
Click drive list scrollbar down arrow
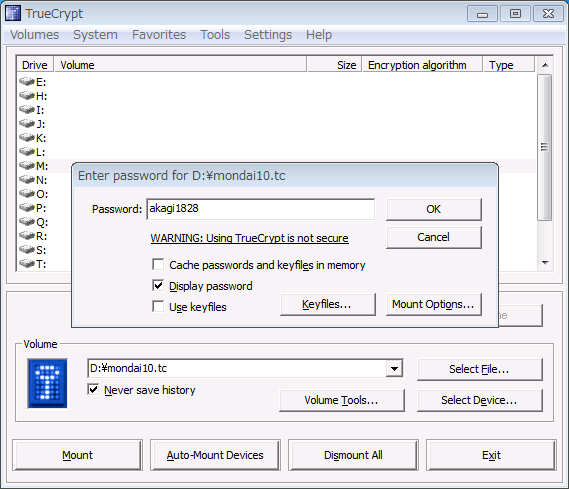pyautogui.click(x=545, y=263)
